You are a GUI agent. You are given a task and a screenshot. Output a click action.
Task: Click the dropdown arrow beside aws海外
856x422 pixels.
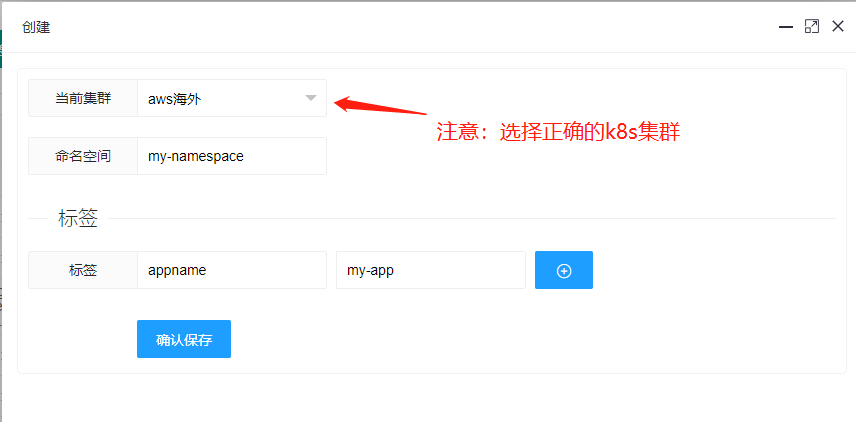(311, 98)
